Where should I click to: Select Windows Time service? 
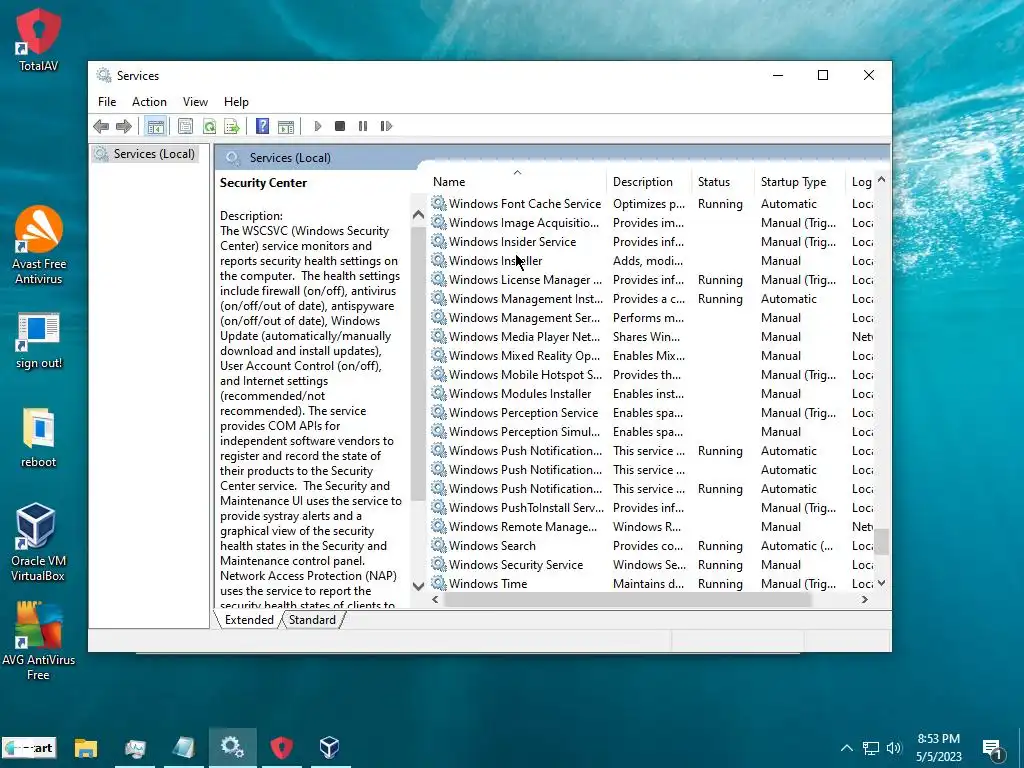tap(652, 584)
